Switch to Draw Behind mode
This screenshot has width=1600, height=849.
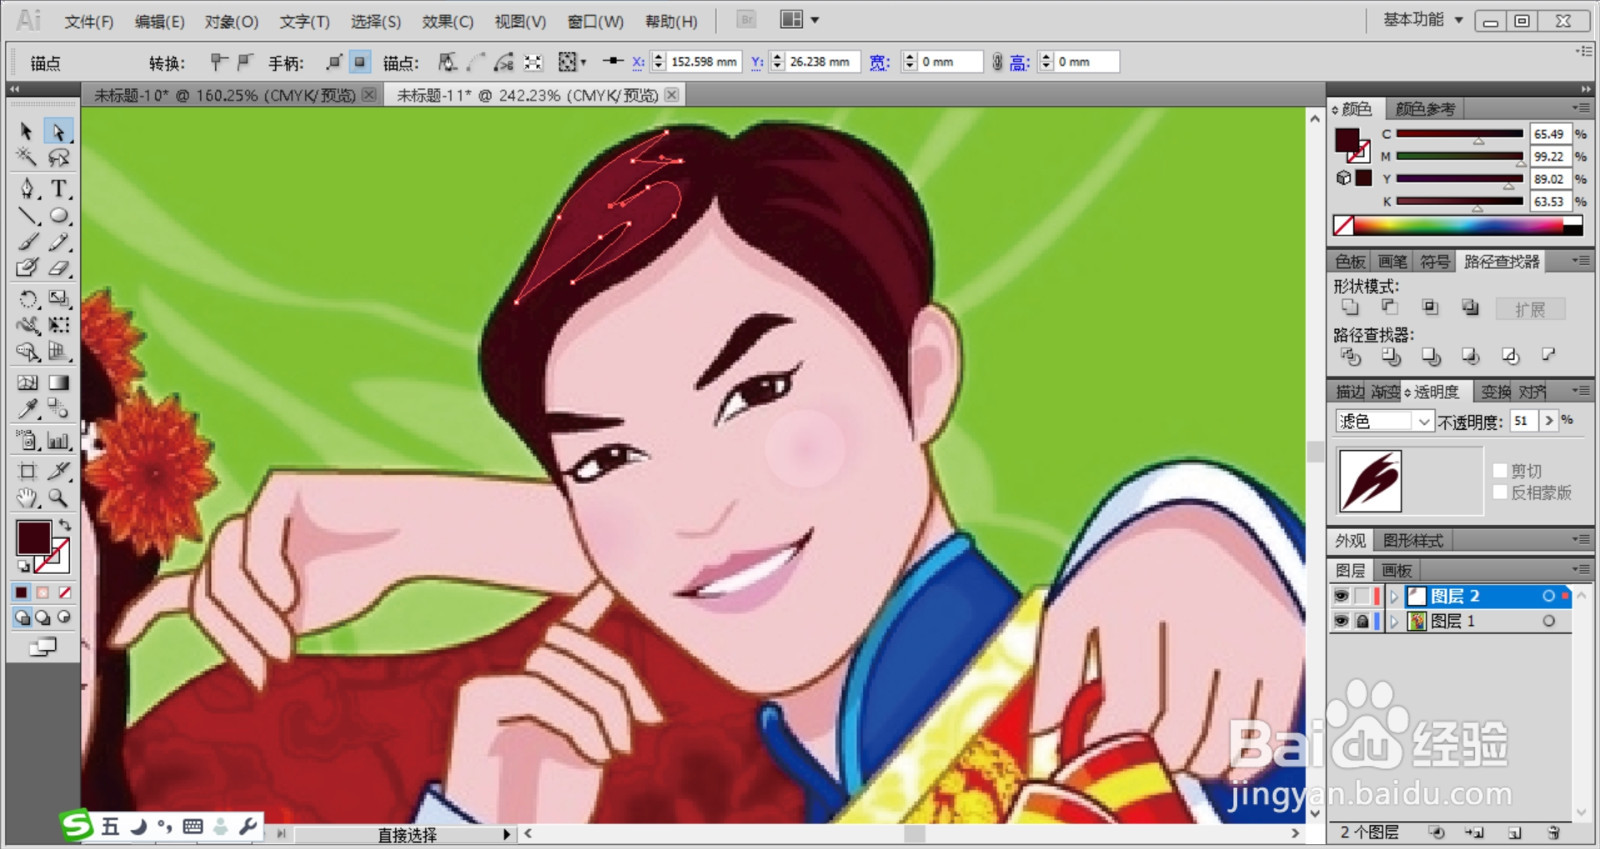pos(43,618)
